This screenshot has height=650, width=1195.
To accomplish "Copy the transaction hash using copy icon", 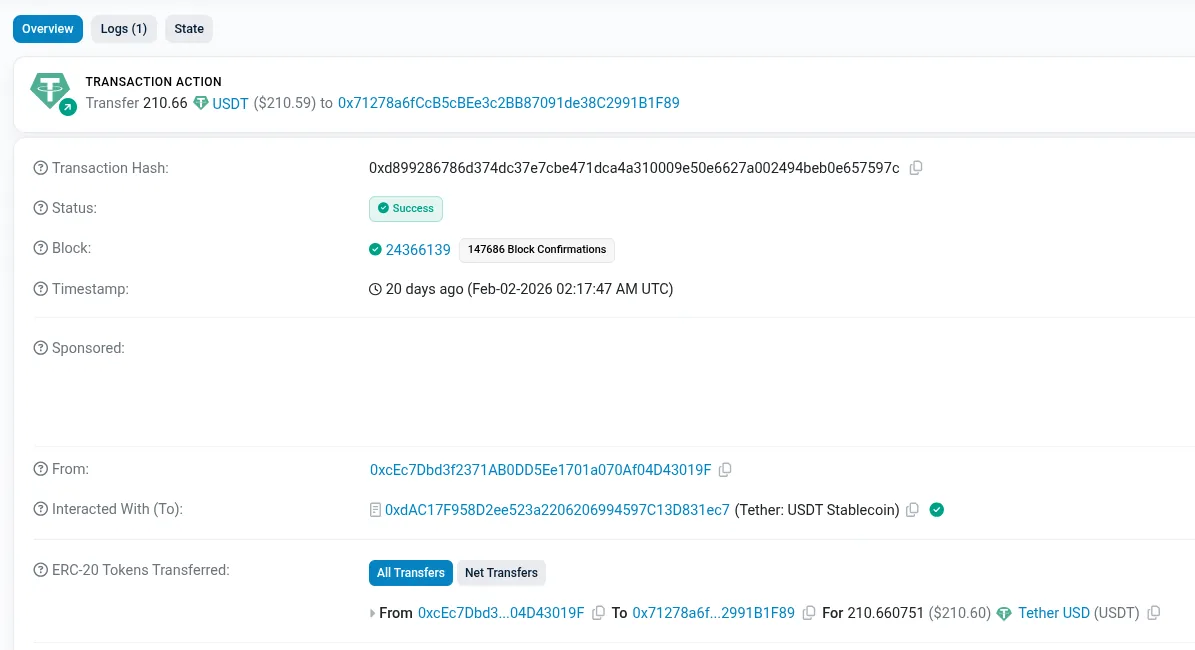I will [x=915, y=167].
